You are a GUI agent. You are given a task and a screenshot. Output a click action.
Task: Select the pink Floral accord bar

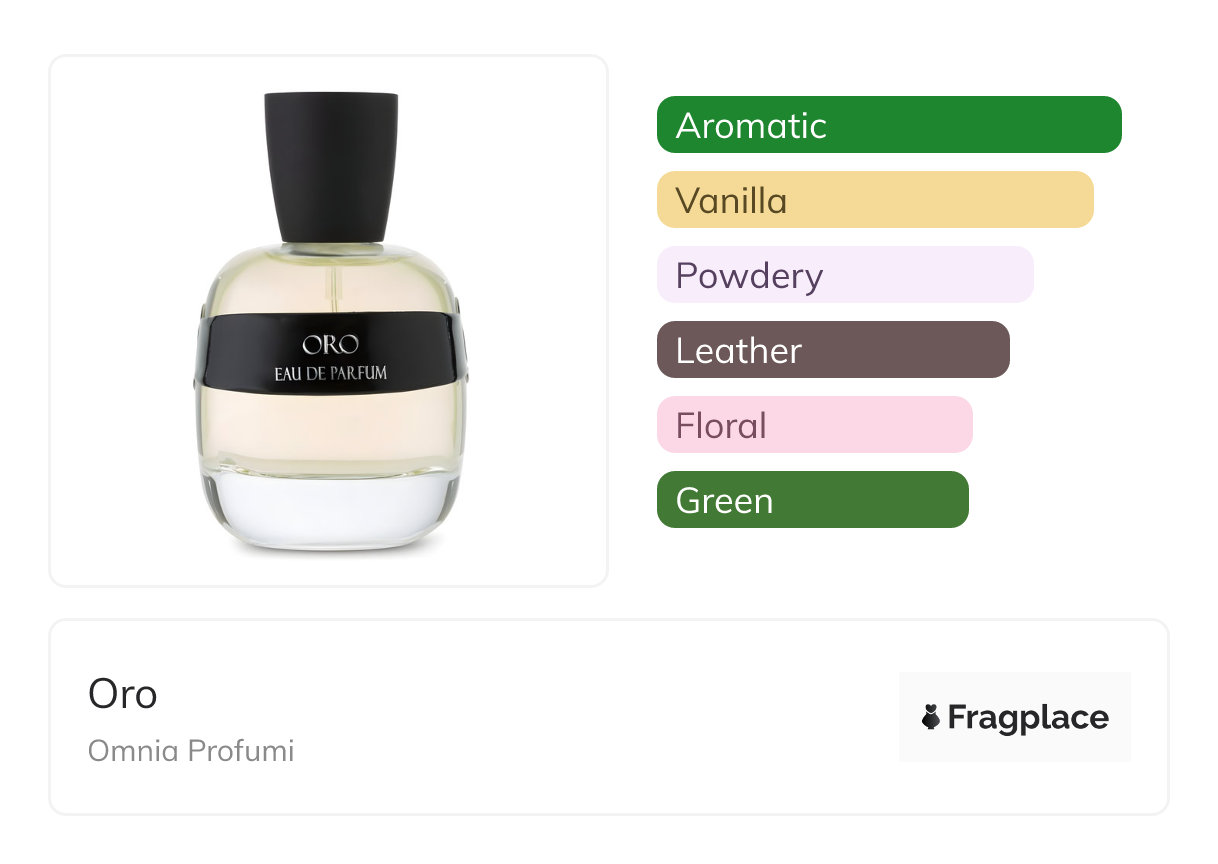815,425
